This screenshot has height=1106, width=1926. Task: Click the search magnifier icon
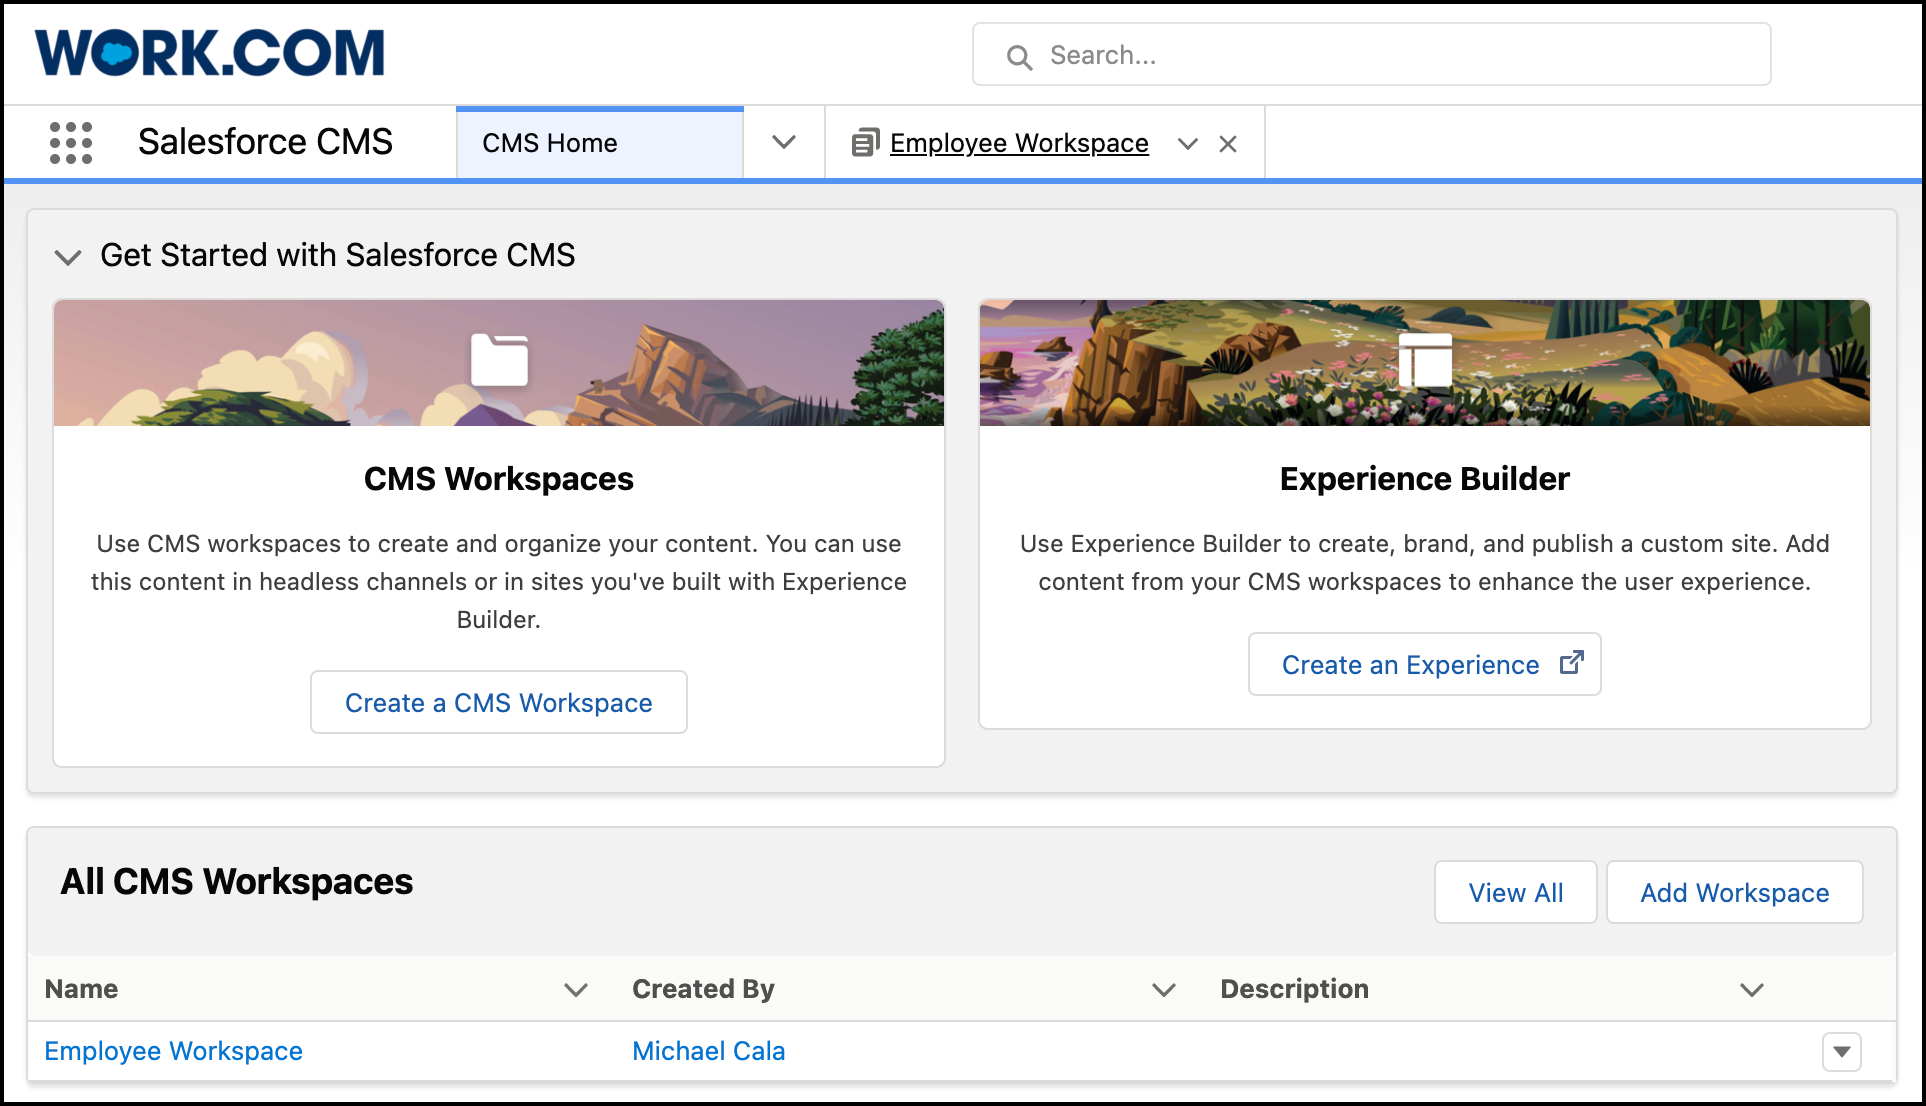[1019, 57]
